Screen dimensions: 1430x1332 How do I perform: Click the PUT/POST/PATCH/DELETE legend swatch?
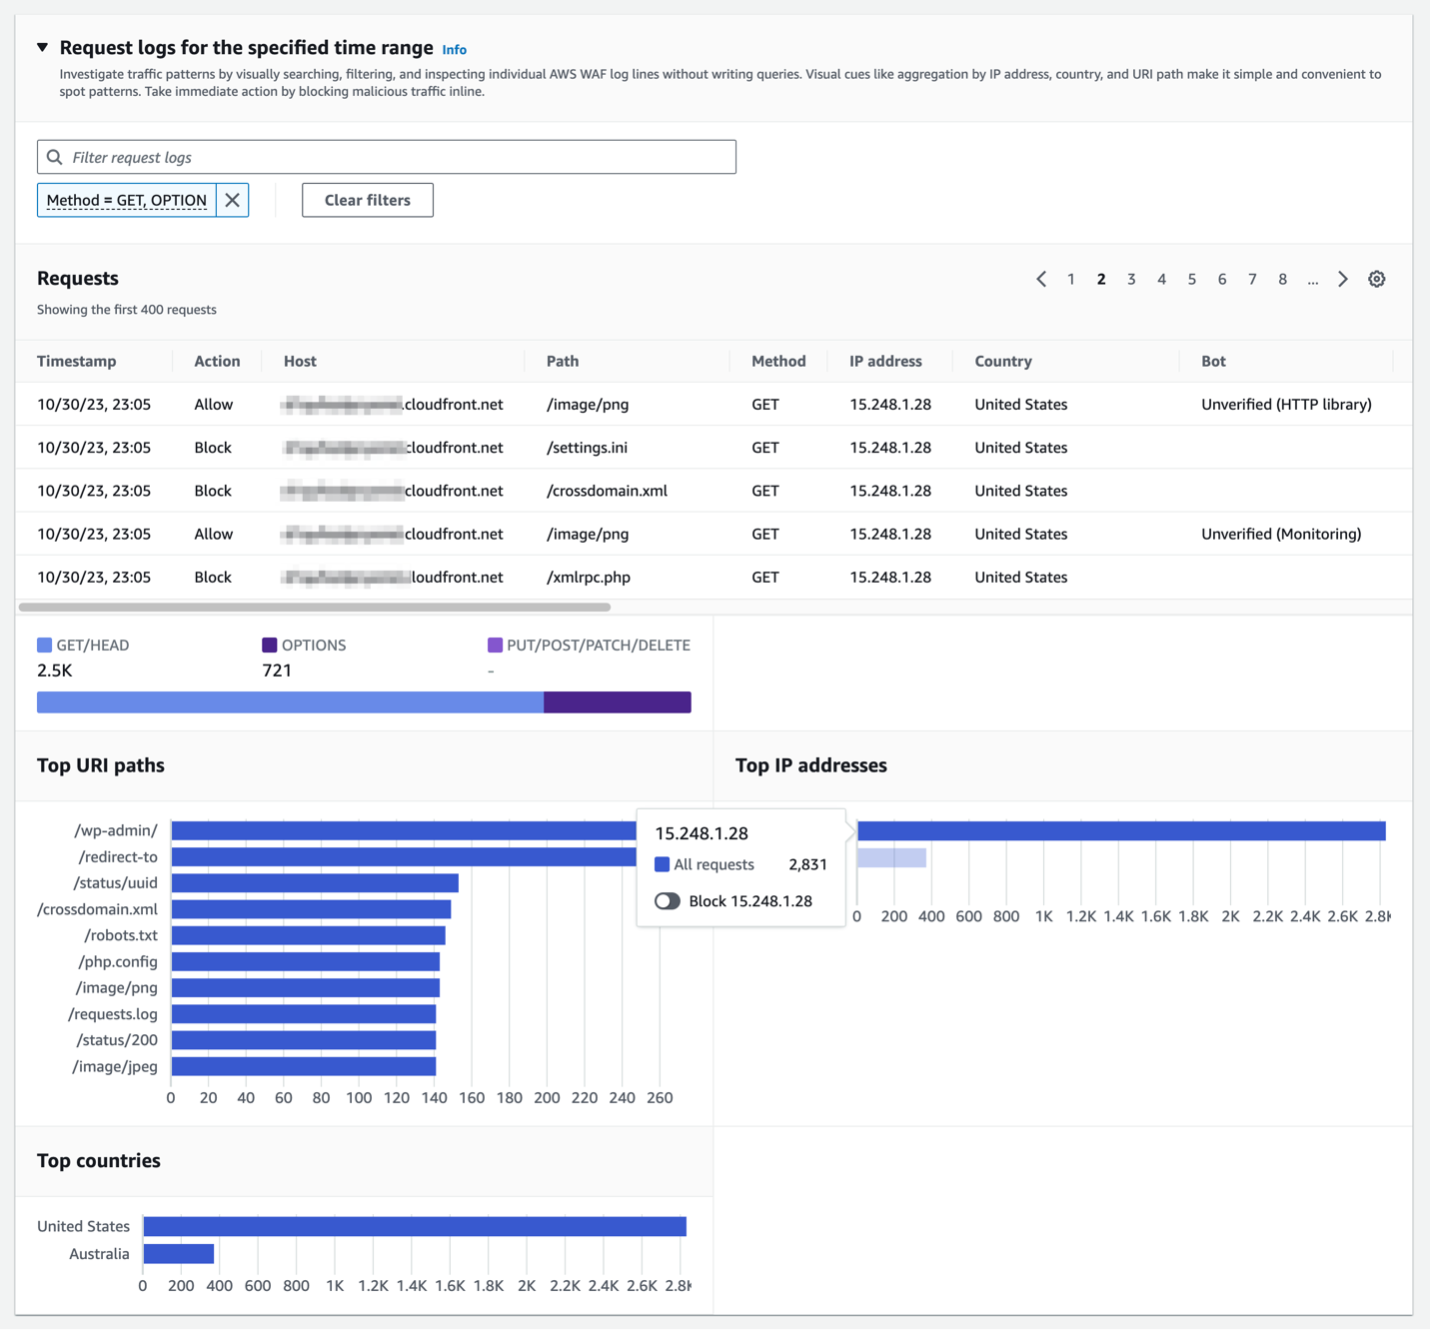pyautogui.click(x=494, y=645)
